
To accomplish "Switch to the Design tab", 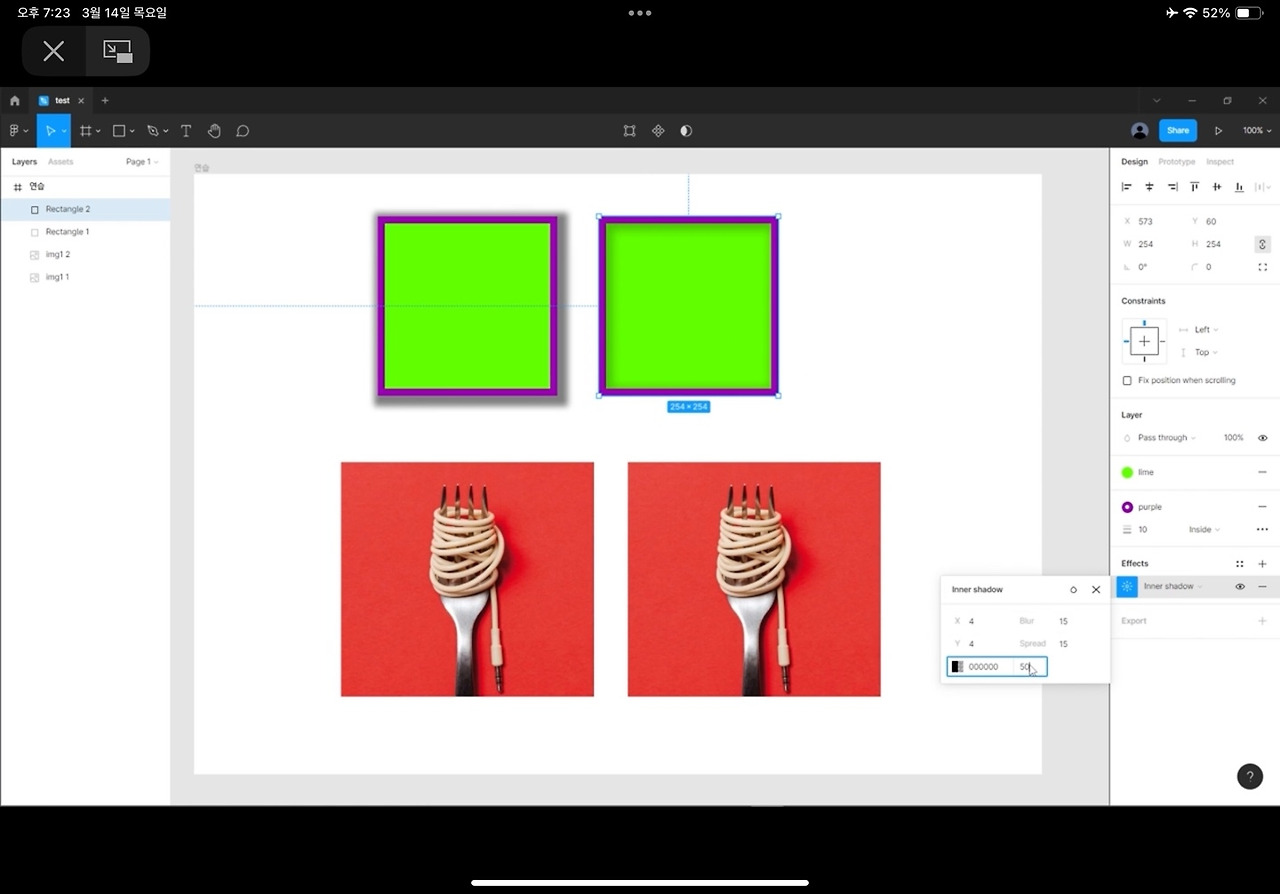I will (1134, 162).
